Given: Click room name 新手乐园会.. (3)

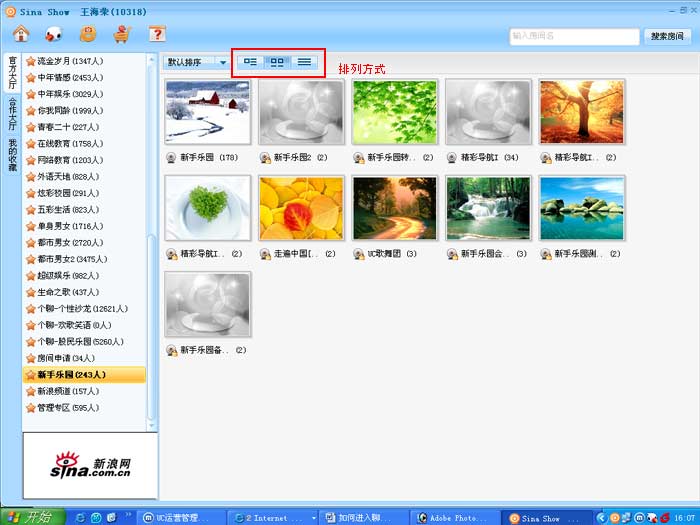Looking at the screenshot, I should 494,254.
